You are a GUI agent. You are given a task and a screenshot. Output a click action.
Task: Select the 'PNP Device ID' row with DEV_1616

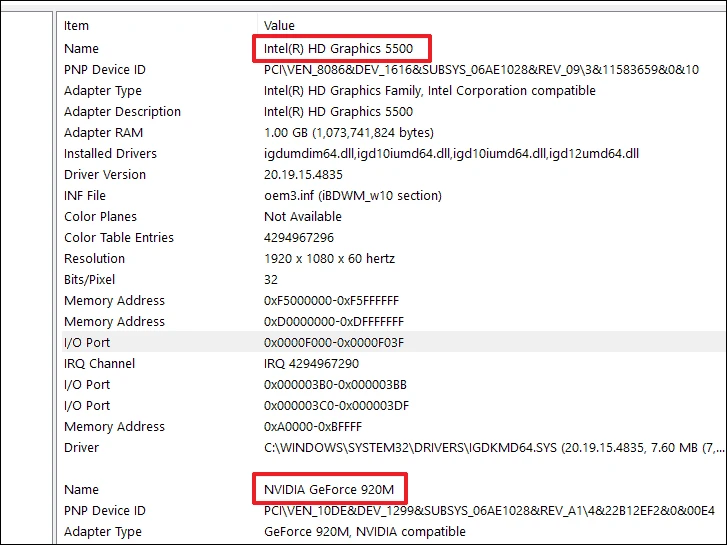[x=393, y=70]
